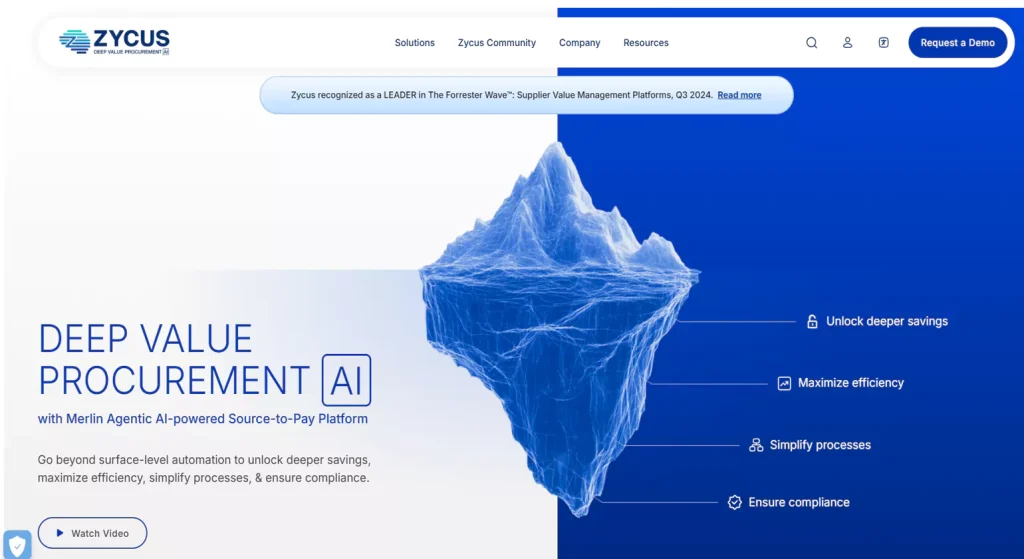Click the Watch Video button
The height and width of the screenshot is (559, 1024).
(92, 533)
